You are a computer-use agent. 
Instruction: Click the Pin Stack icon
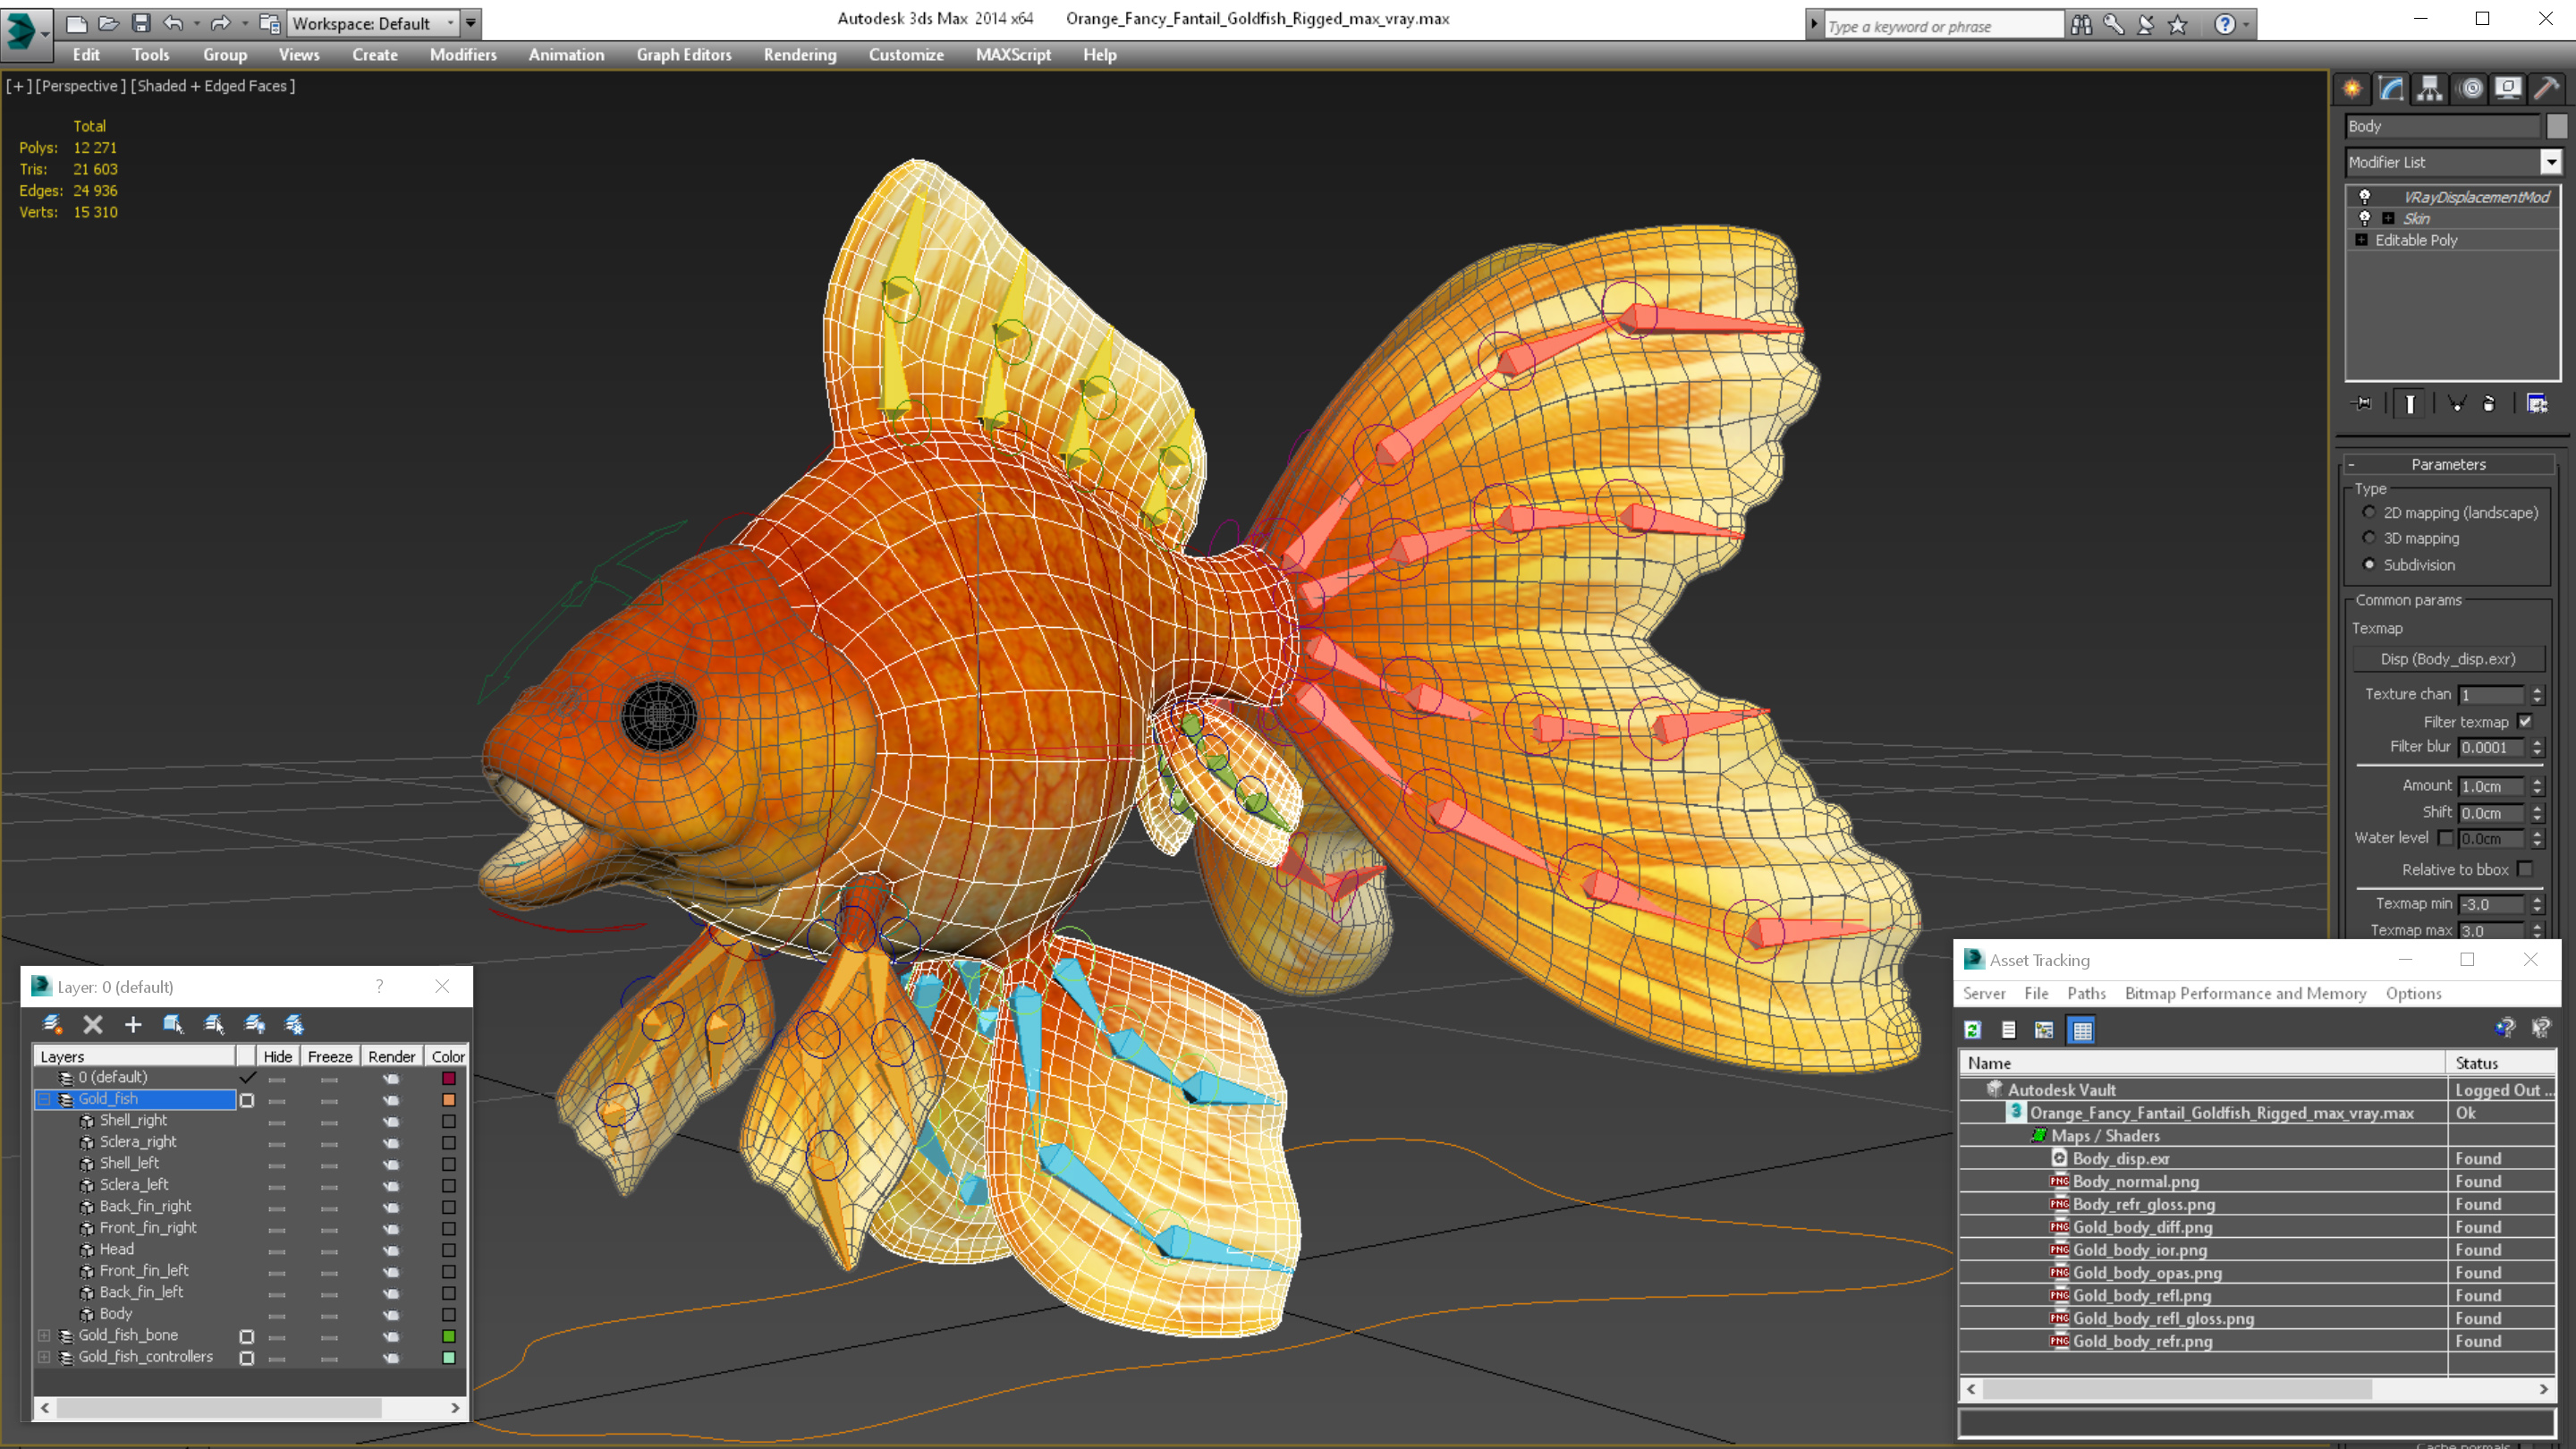coord(2362,404)
